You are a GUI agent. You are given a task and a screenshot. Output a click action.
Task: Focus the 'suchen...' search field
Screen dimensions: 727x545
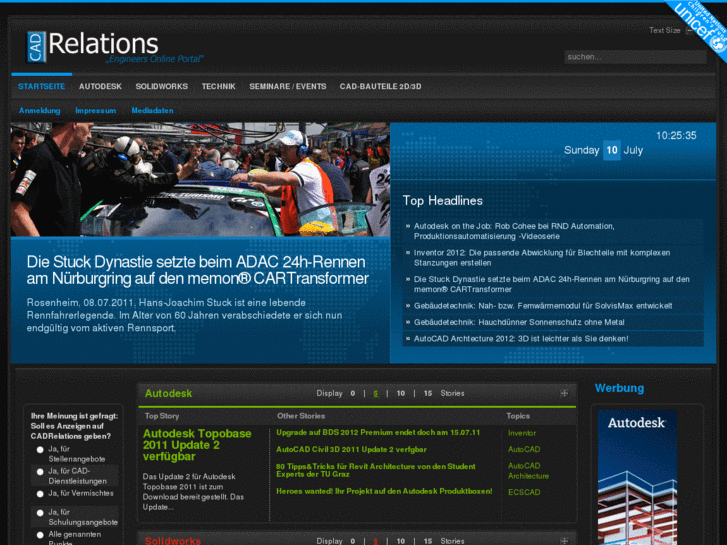pyautogui.click(x=635, y=57)
